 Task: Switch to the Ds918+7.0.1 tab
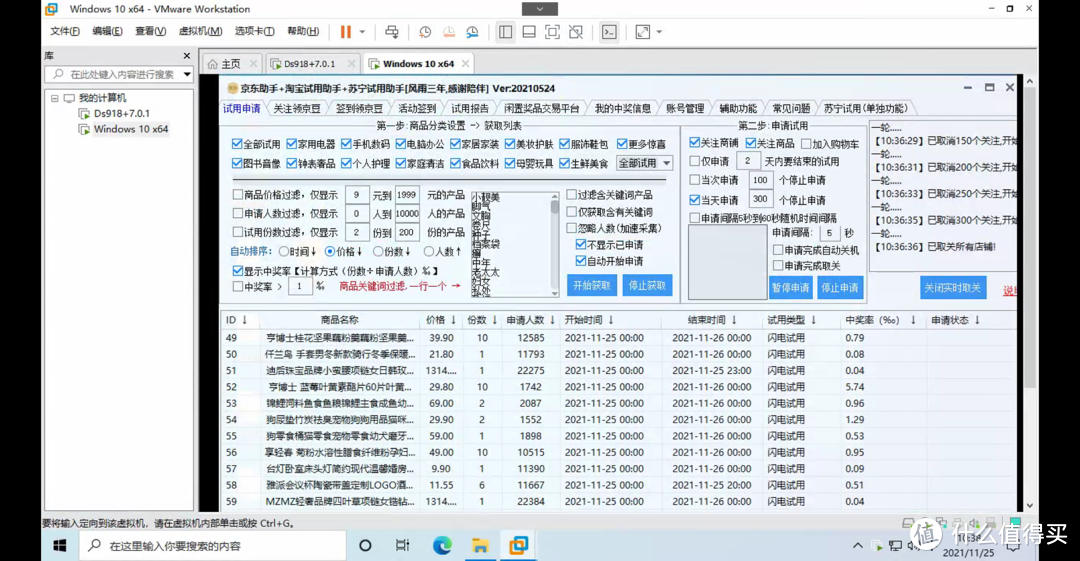pyautogui.click(x=309, y=63)
